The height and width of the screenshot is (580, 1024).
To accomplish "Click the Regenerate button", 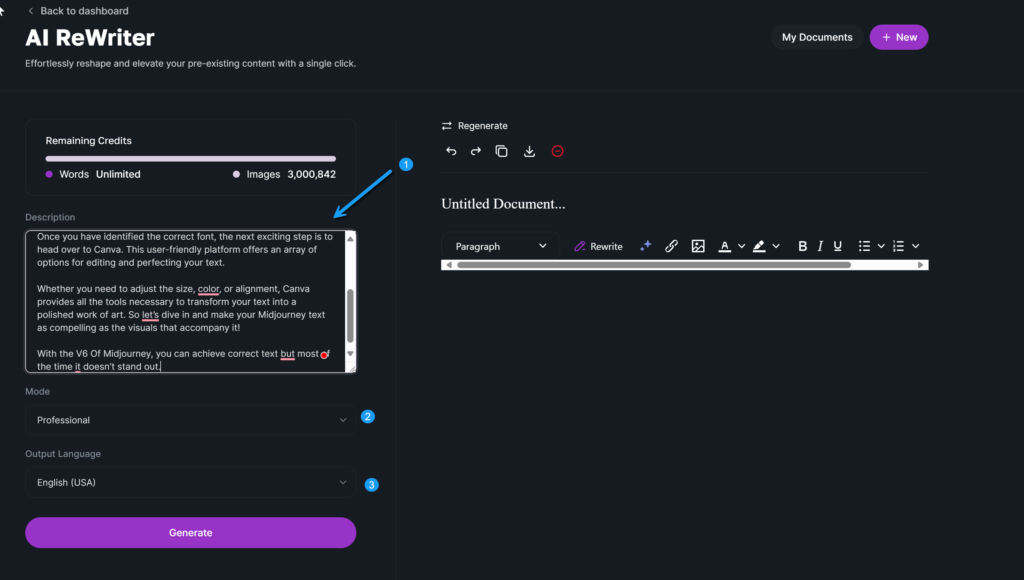I will pyautogui.click(x=475, y=126).
